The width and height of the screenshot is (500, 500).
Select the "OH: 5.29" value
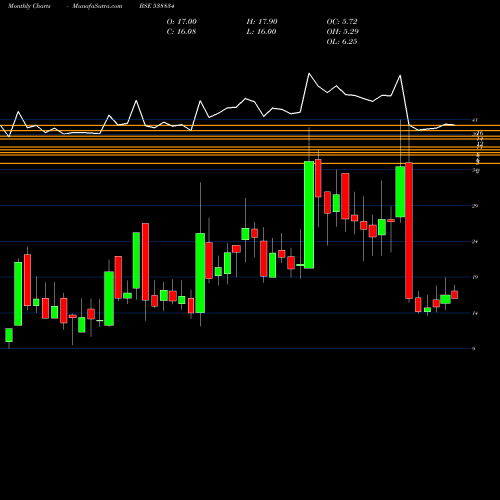click(x=343, y=32)
